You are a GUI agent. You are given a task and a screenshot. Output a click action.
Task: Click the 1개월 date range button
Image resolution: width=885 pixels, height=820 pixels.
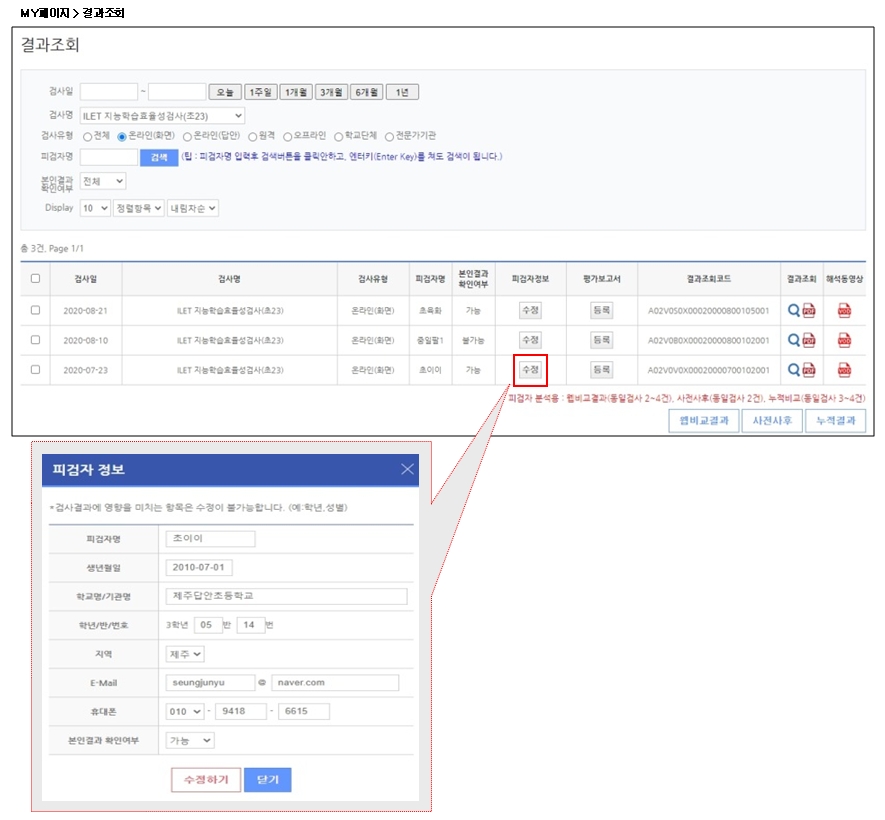pyautogui.click(x=296, y=92)
